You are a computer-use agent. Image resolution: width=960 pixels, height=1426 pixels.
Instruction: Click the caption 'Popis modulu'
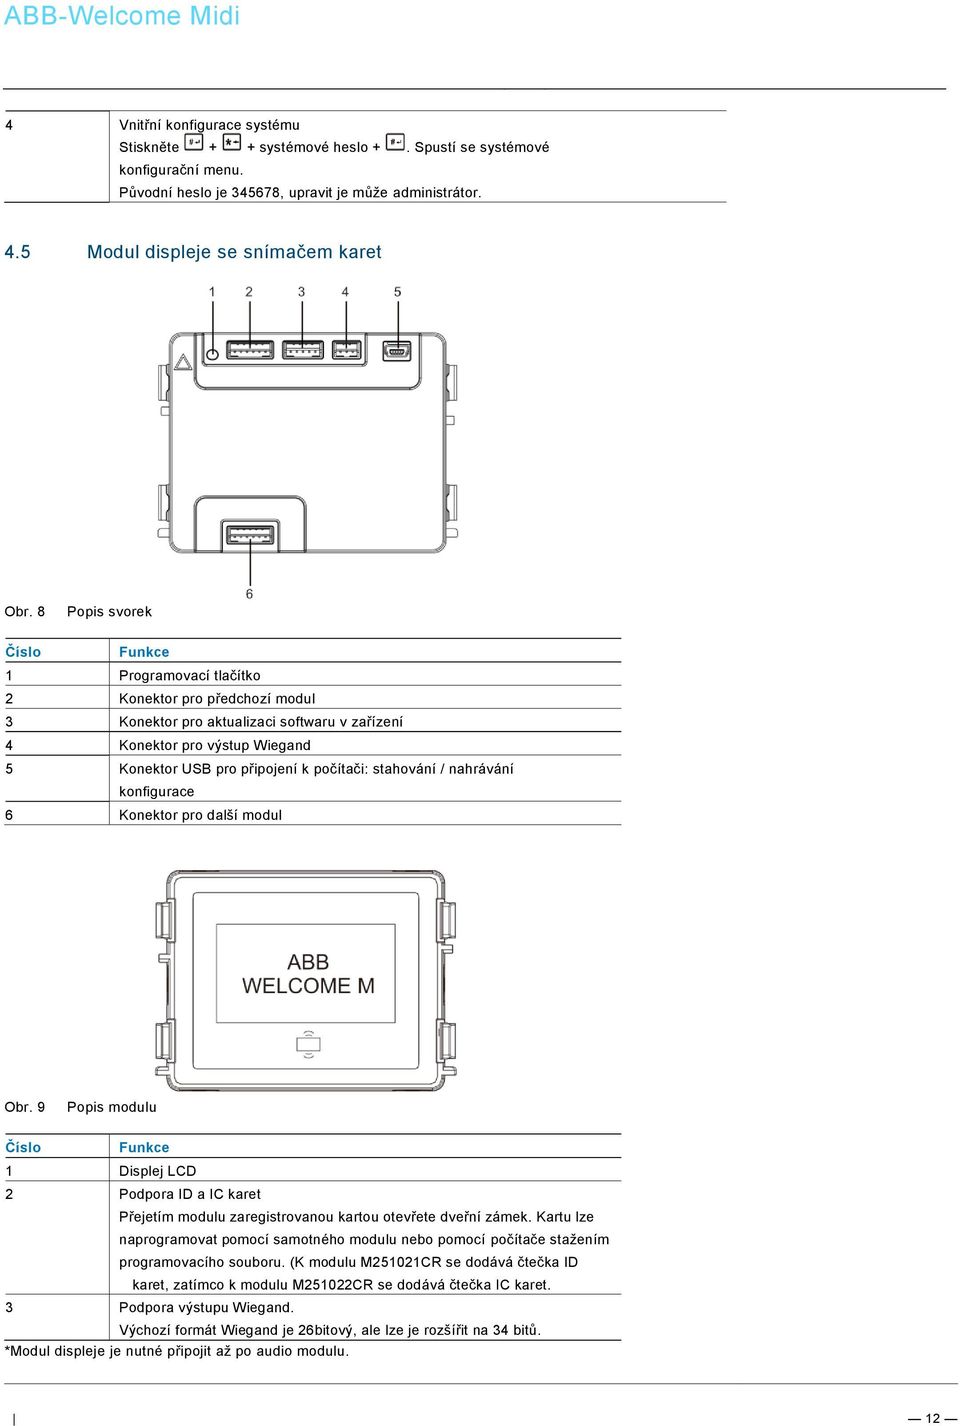[x=112, y=1107]
